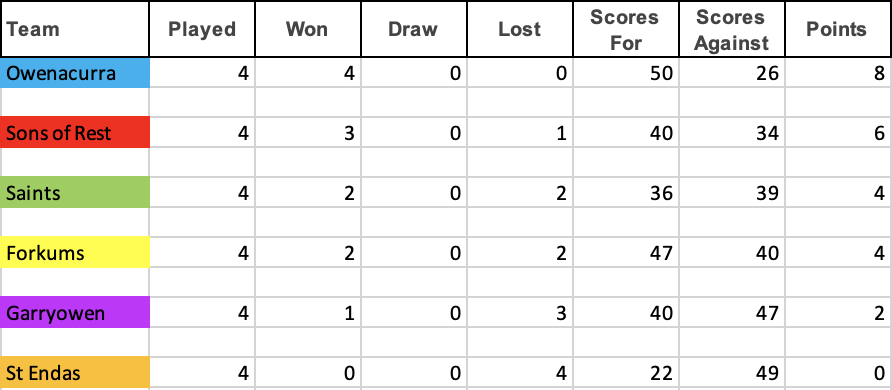Click the green Saints team cell
Viewport: 892px width, 390px height.
[75, 192]
